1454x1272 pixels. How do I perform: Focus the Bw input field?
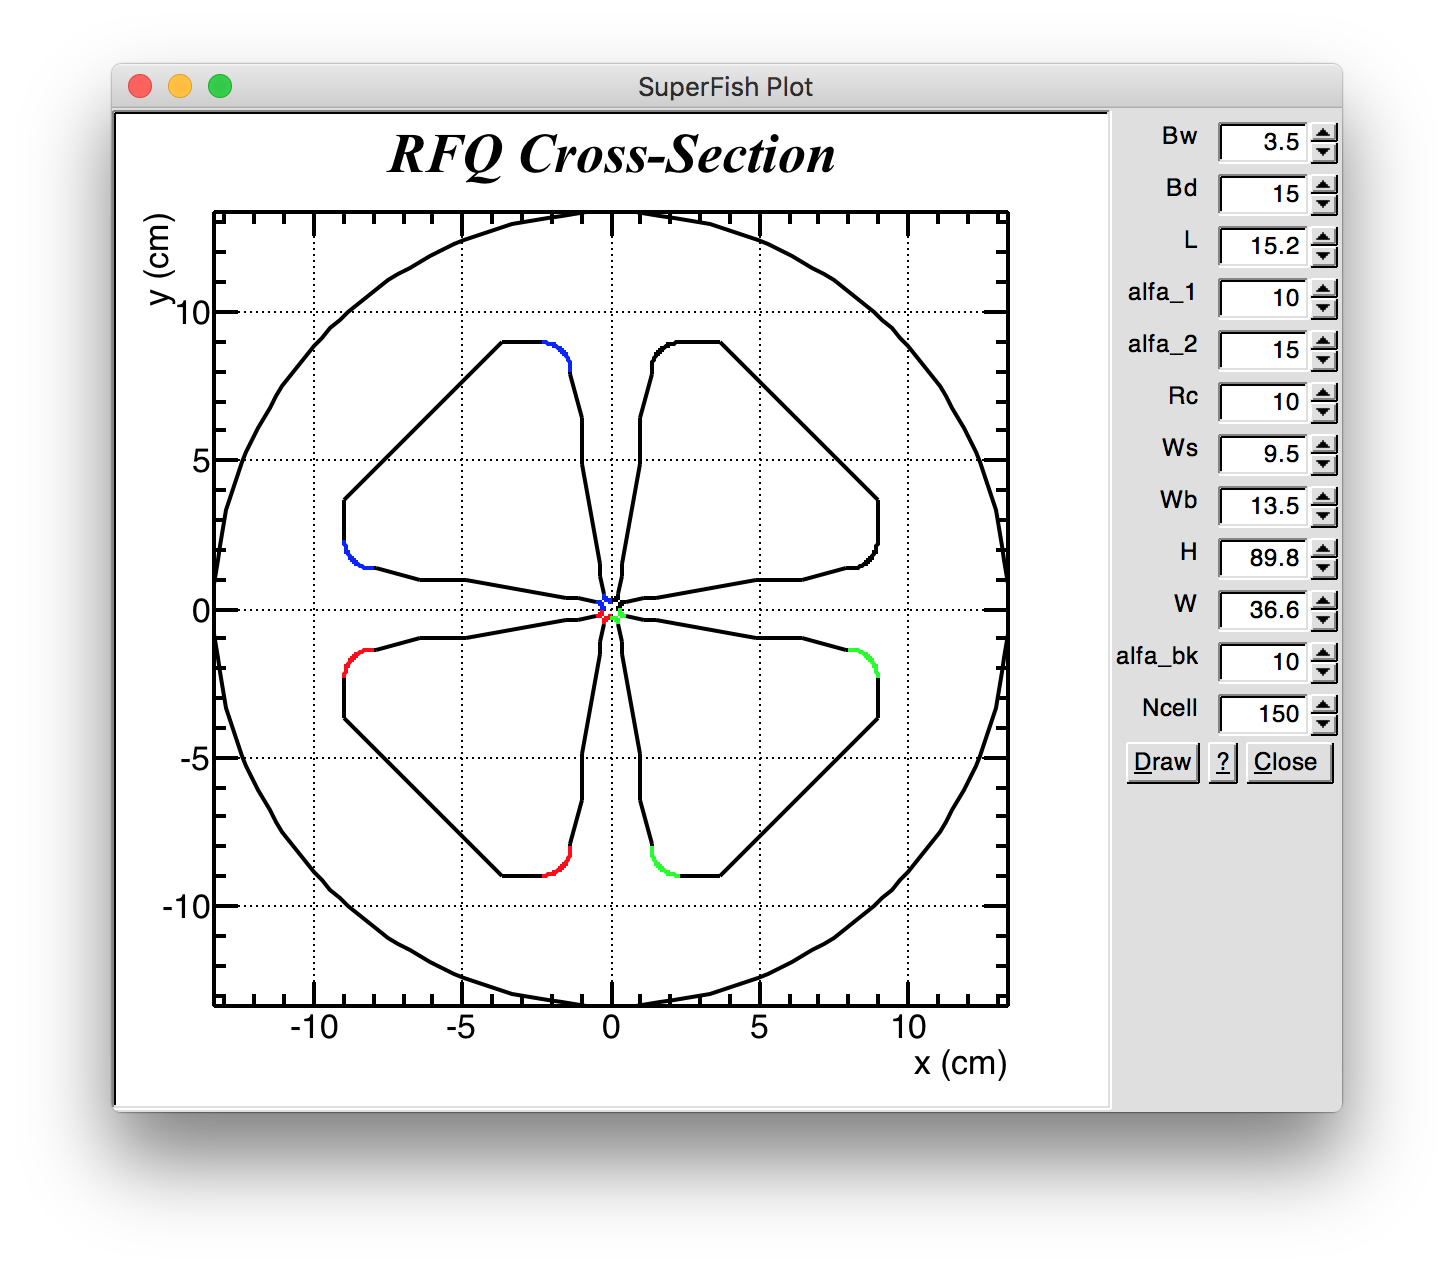tap(1262, 142)
